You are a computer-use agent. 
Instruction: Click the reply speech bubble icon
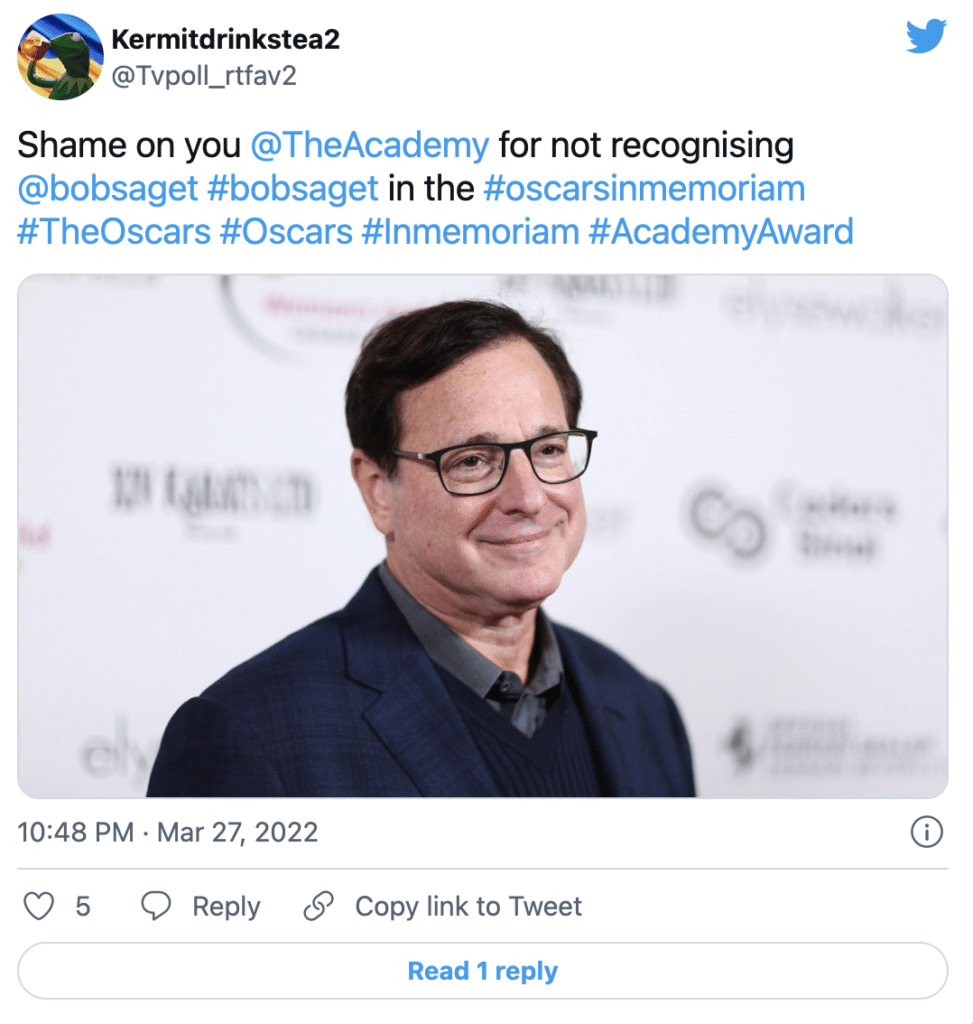156,906
